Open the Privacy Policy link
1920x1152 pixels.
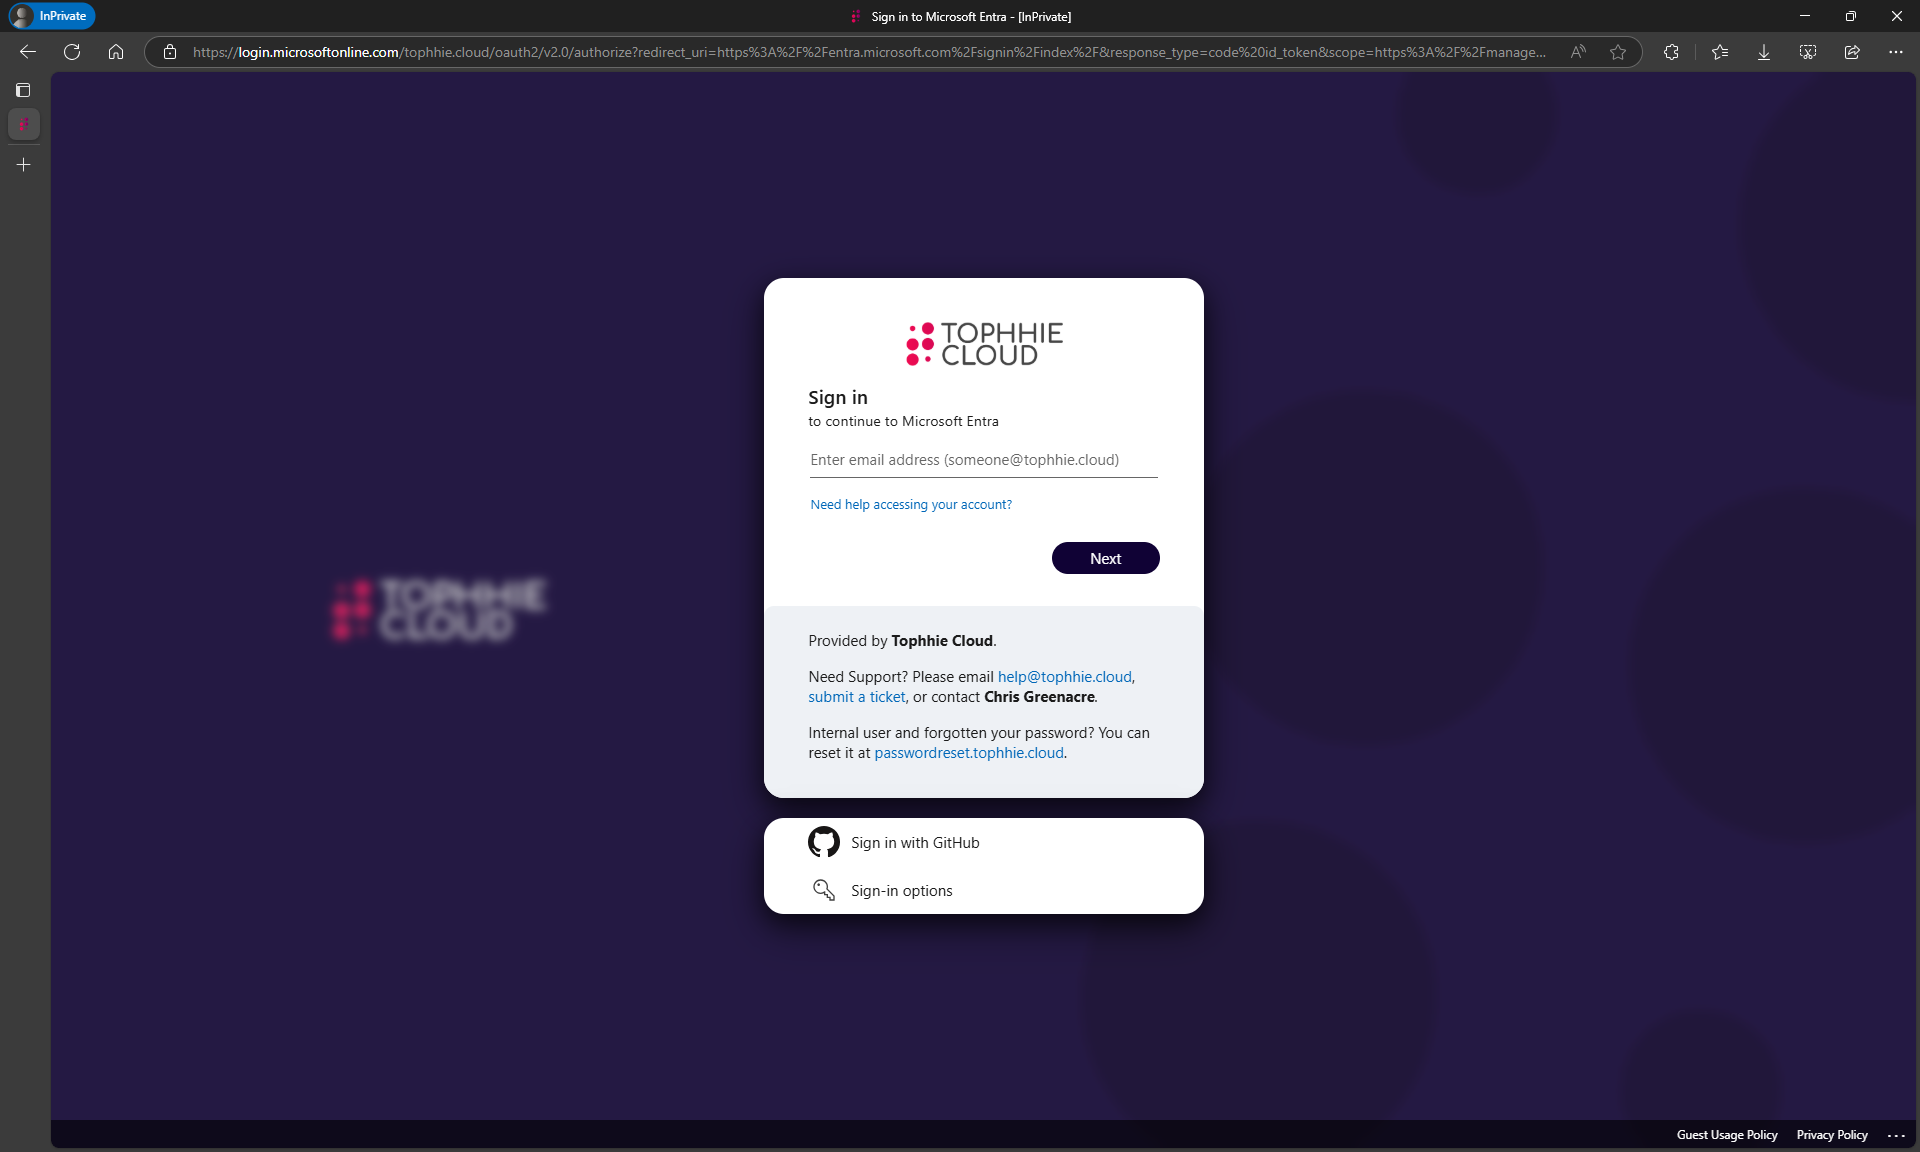[x=1832, y=1135]
